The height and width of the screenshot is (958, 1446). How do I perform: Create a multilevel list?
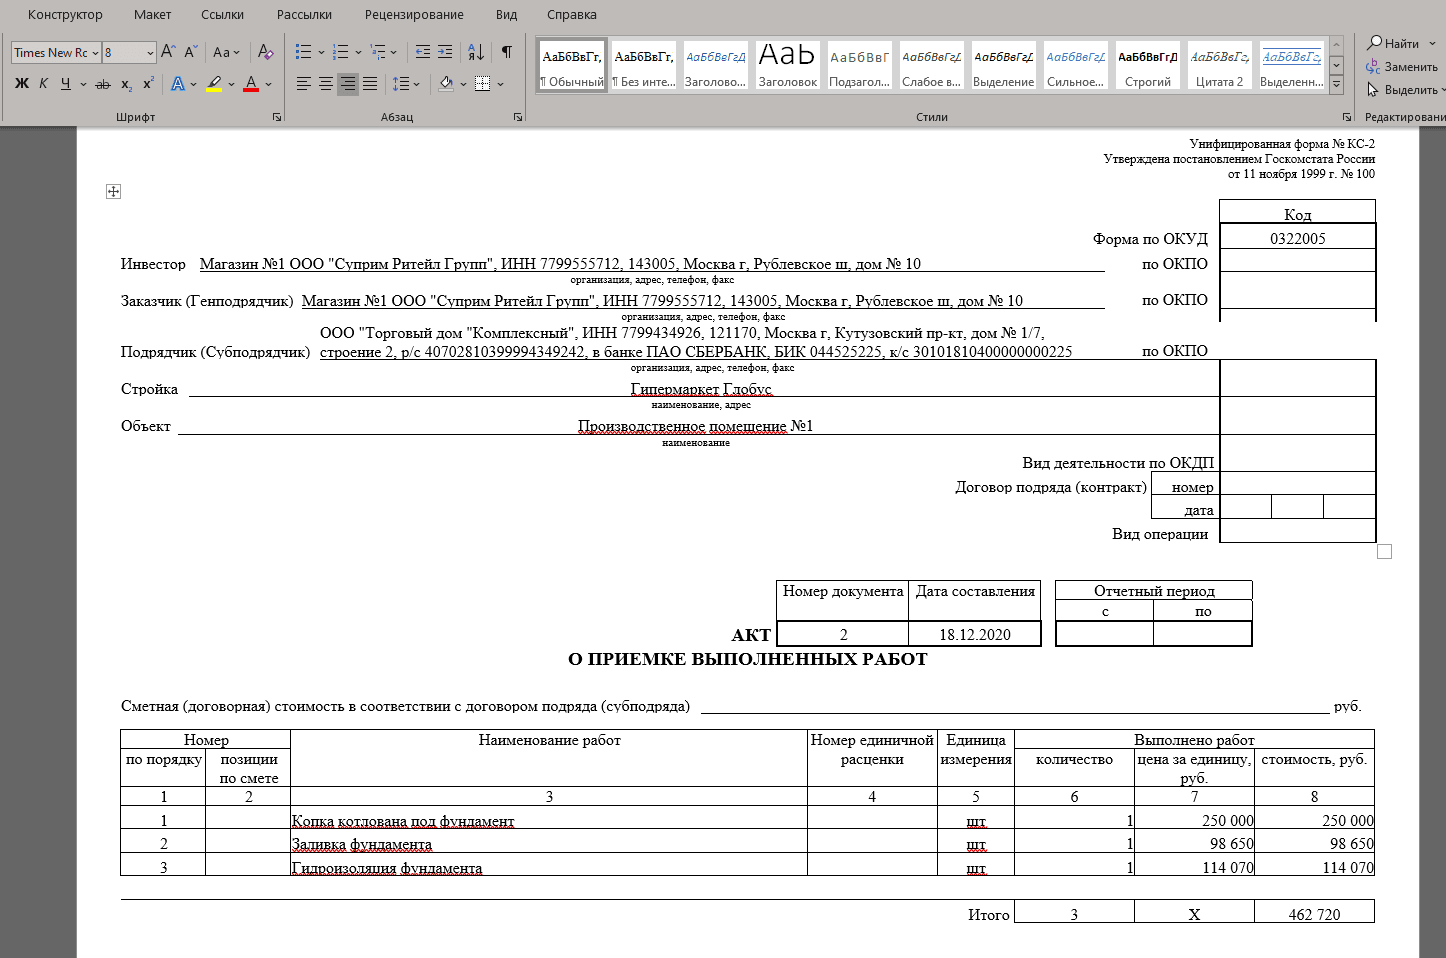coord(378,52)
